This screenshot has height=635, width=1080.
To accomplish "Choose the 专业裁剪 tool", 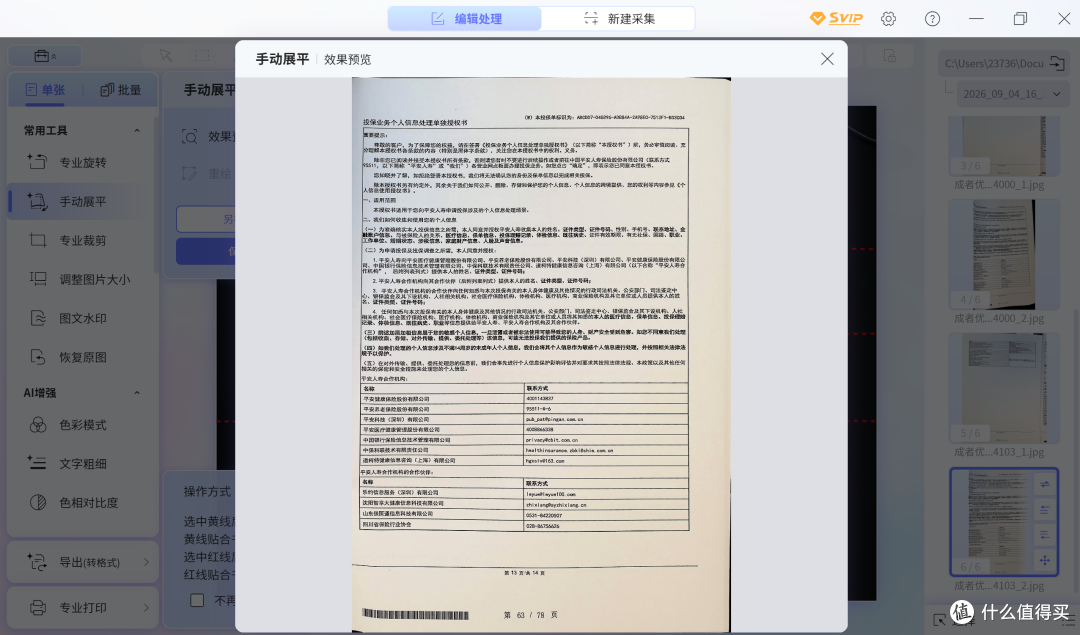I will 82,240.
